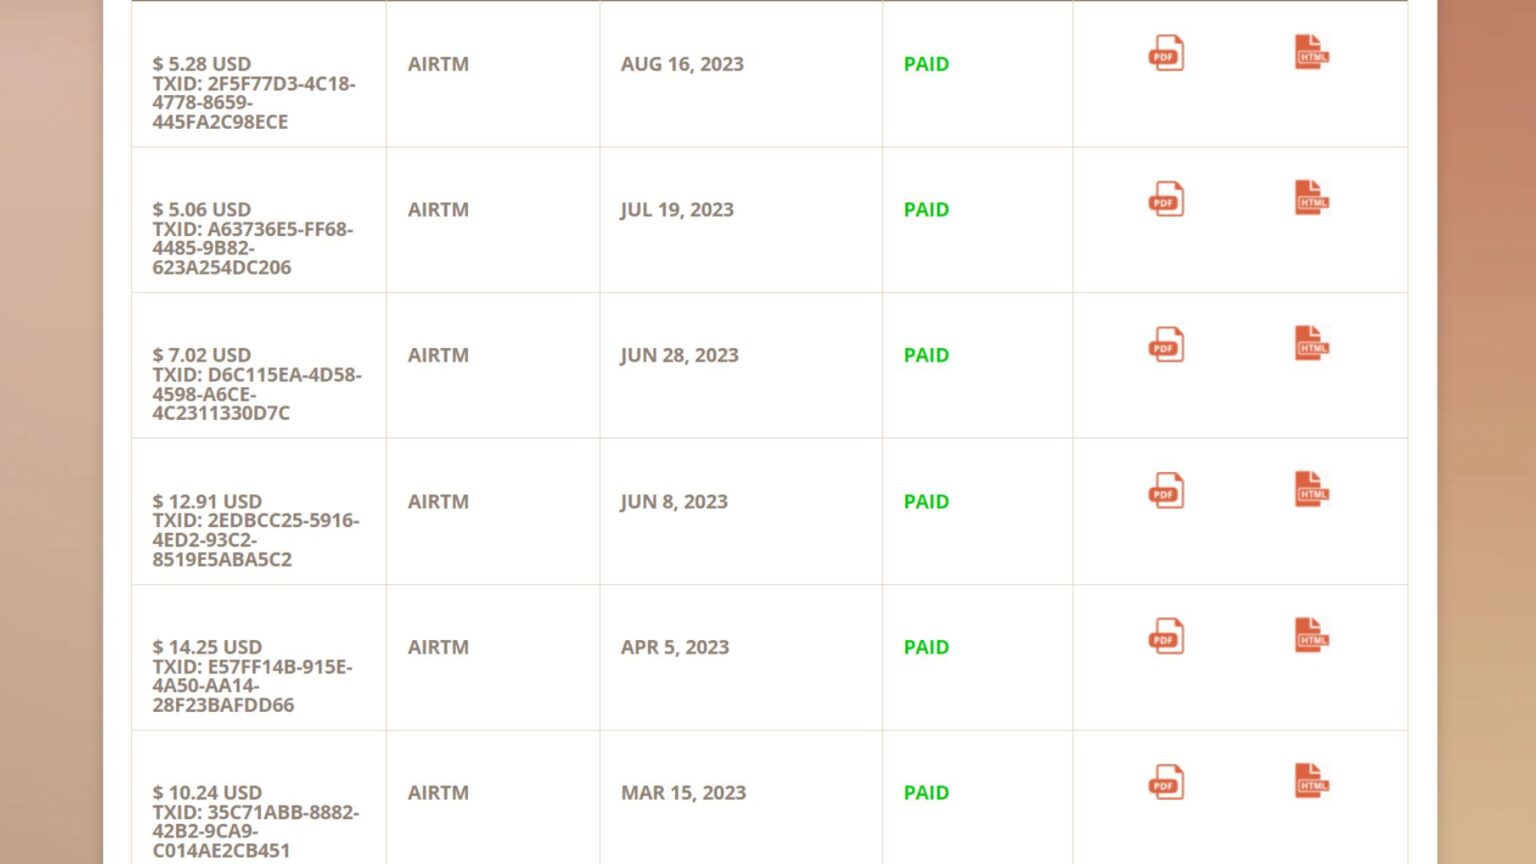Click PAID status for Jul 19, 2023
Viewport: 1536px width, 864px height.
(926, 210)
